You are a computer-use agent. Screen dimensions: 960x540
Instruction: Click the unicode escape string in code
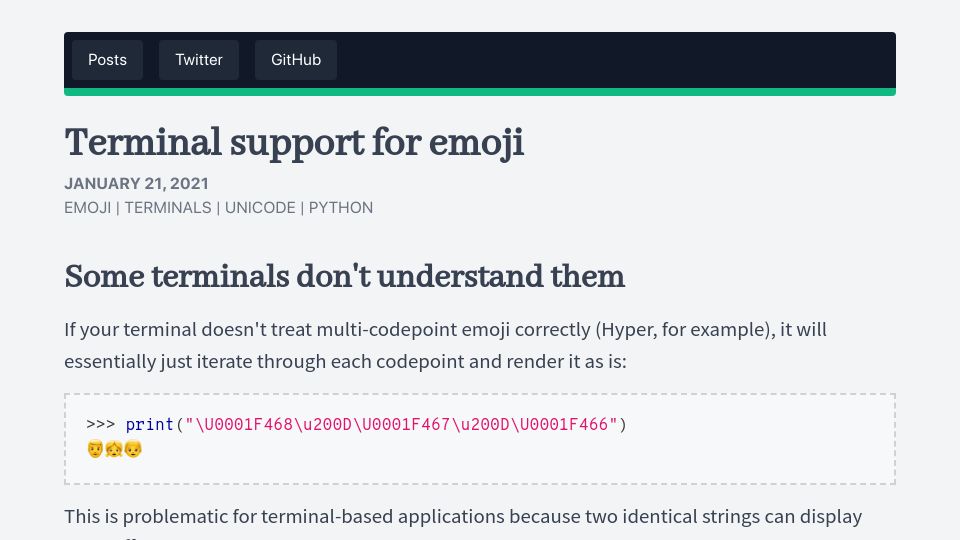tap(401, 424)
